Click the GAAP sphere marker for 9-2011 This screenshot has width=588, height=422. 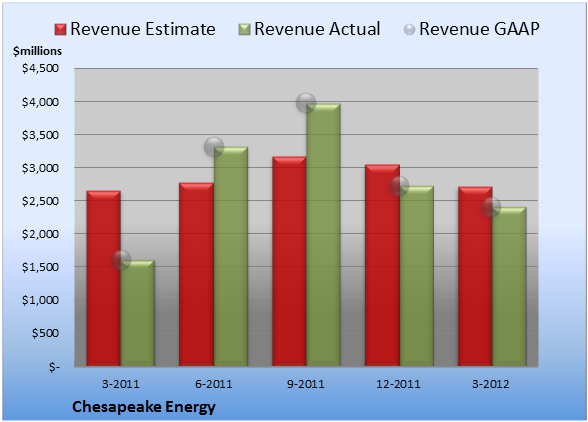(x=306, y=102)
